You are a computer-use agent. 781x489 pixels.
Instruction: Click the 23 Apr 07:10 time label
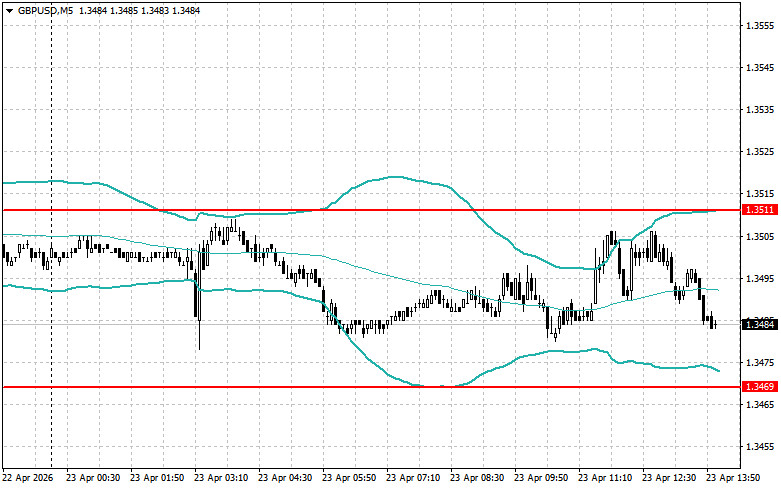coord(413,478)
